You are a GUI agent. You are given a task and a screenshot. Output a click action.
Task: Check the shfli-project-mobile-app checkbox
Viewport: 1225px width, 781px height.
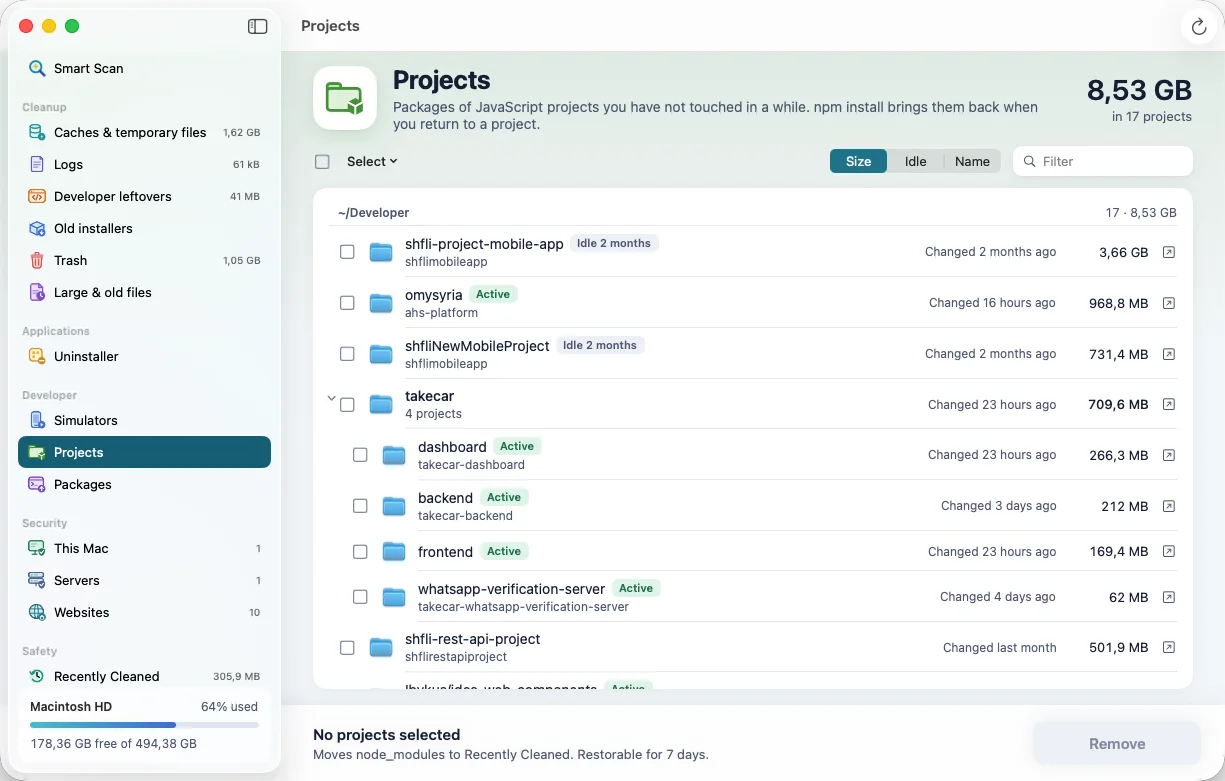(x=347, y=252)
